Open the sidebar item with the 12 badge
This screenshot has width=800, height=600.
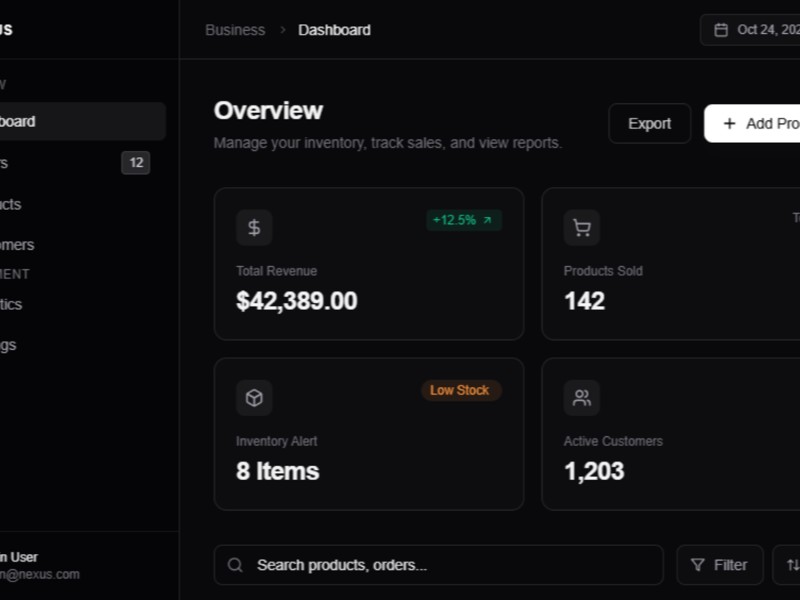click(60, 163)
